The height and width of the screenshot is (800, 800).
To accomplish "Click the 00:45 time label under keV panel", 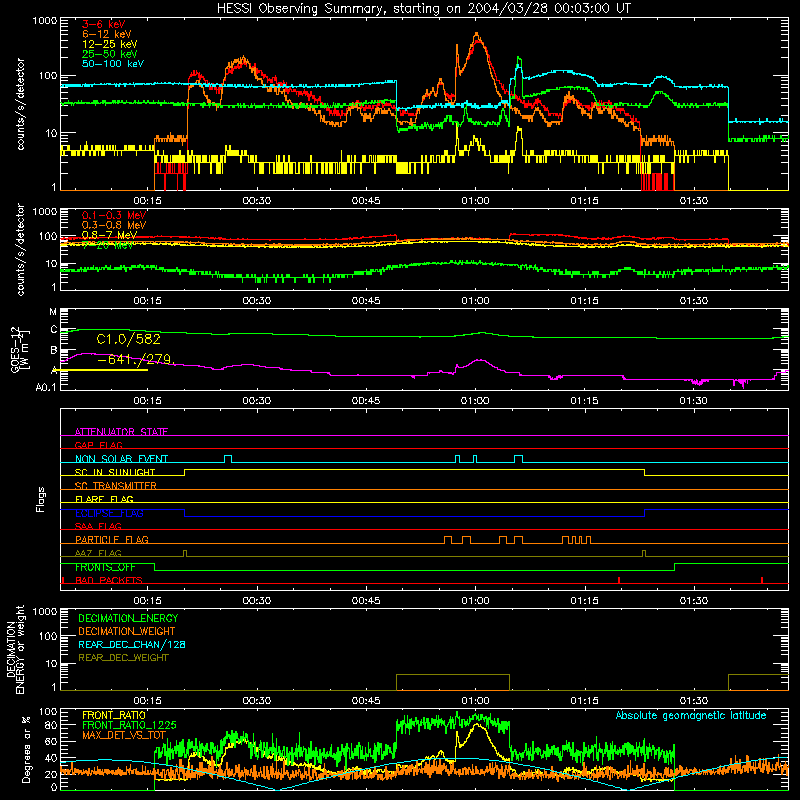I will tap(366, 201).
